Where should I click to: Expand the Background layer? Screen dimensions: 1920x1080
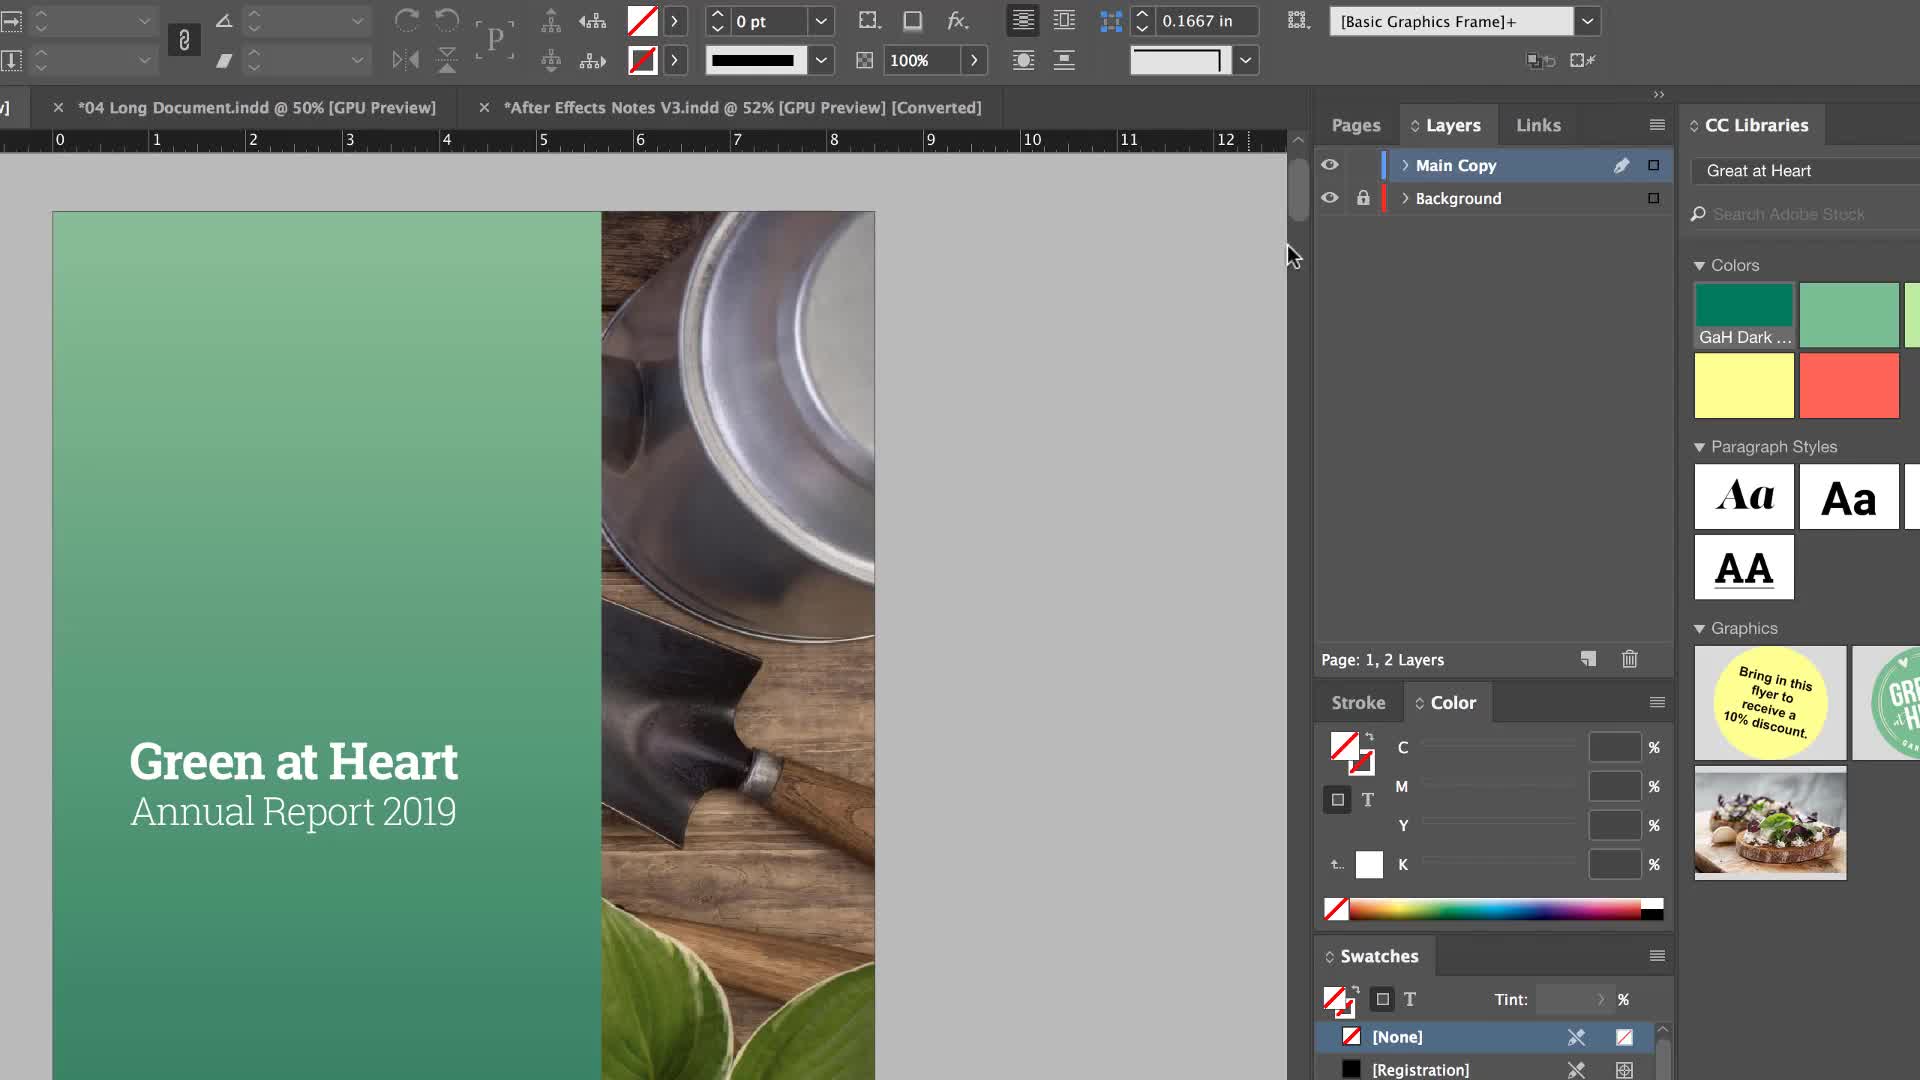pyautogui.click(x=1405, y=198)
